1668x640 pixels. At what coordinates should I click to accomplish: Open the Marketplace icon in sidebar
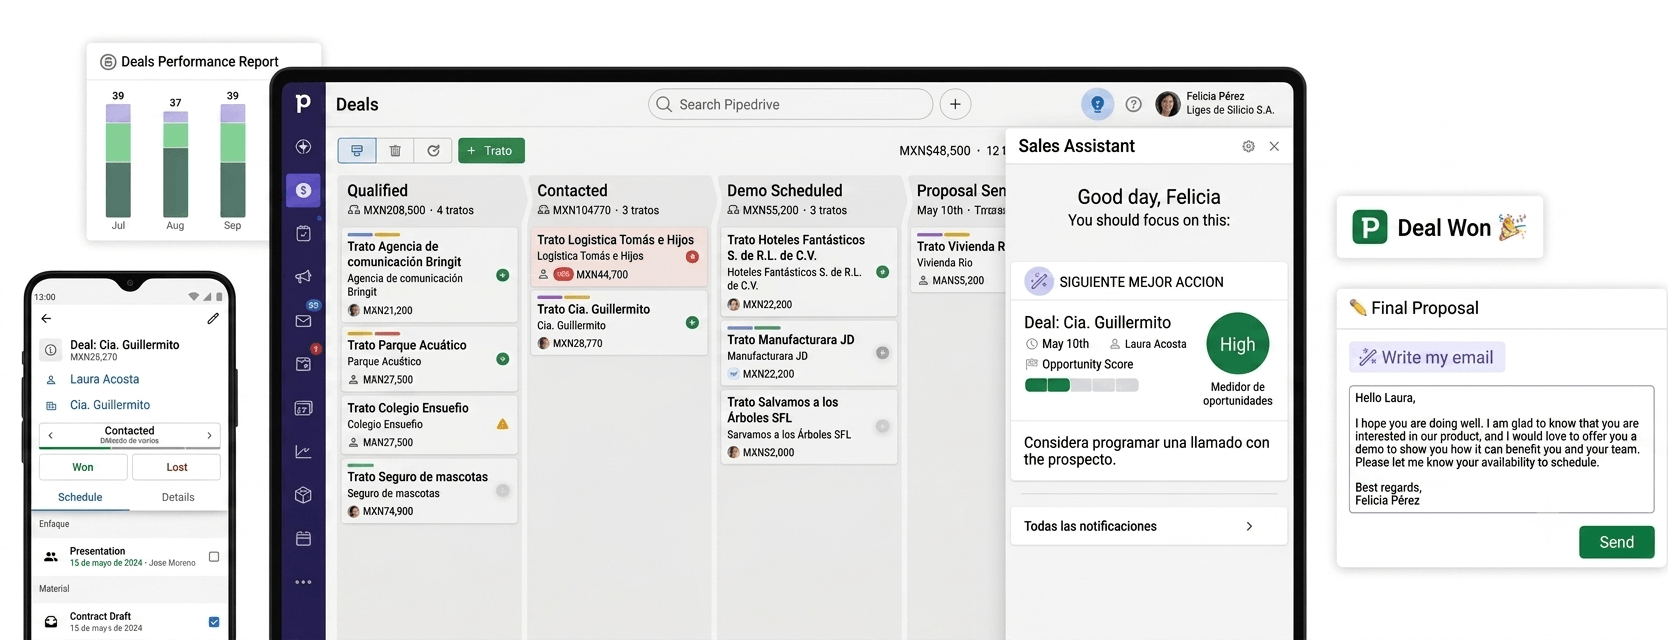(303, 539)
